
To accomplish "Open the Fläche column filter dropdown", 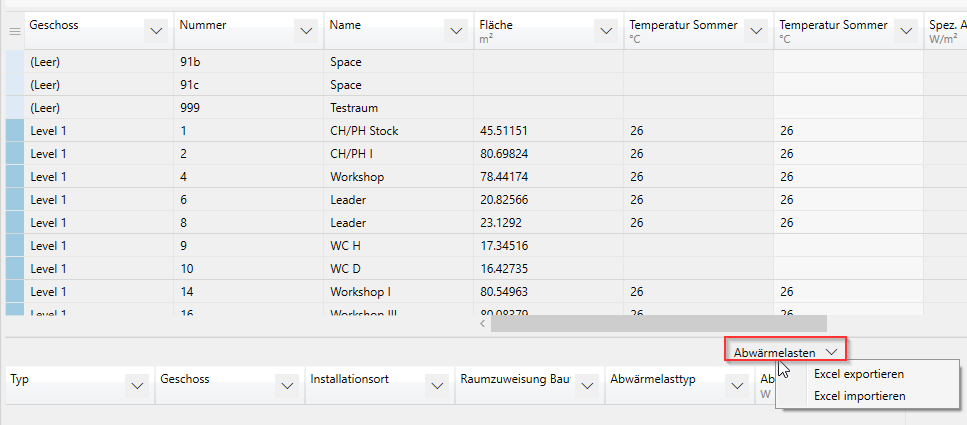I will [x=606, y=31].
